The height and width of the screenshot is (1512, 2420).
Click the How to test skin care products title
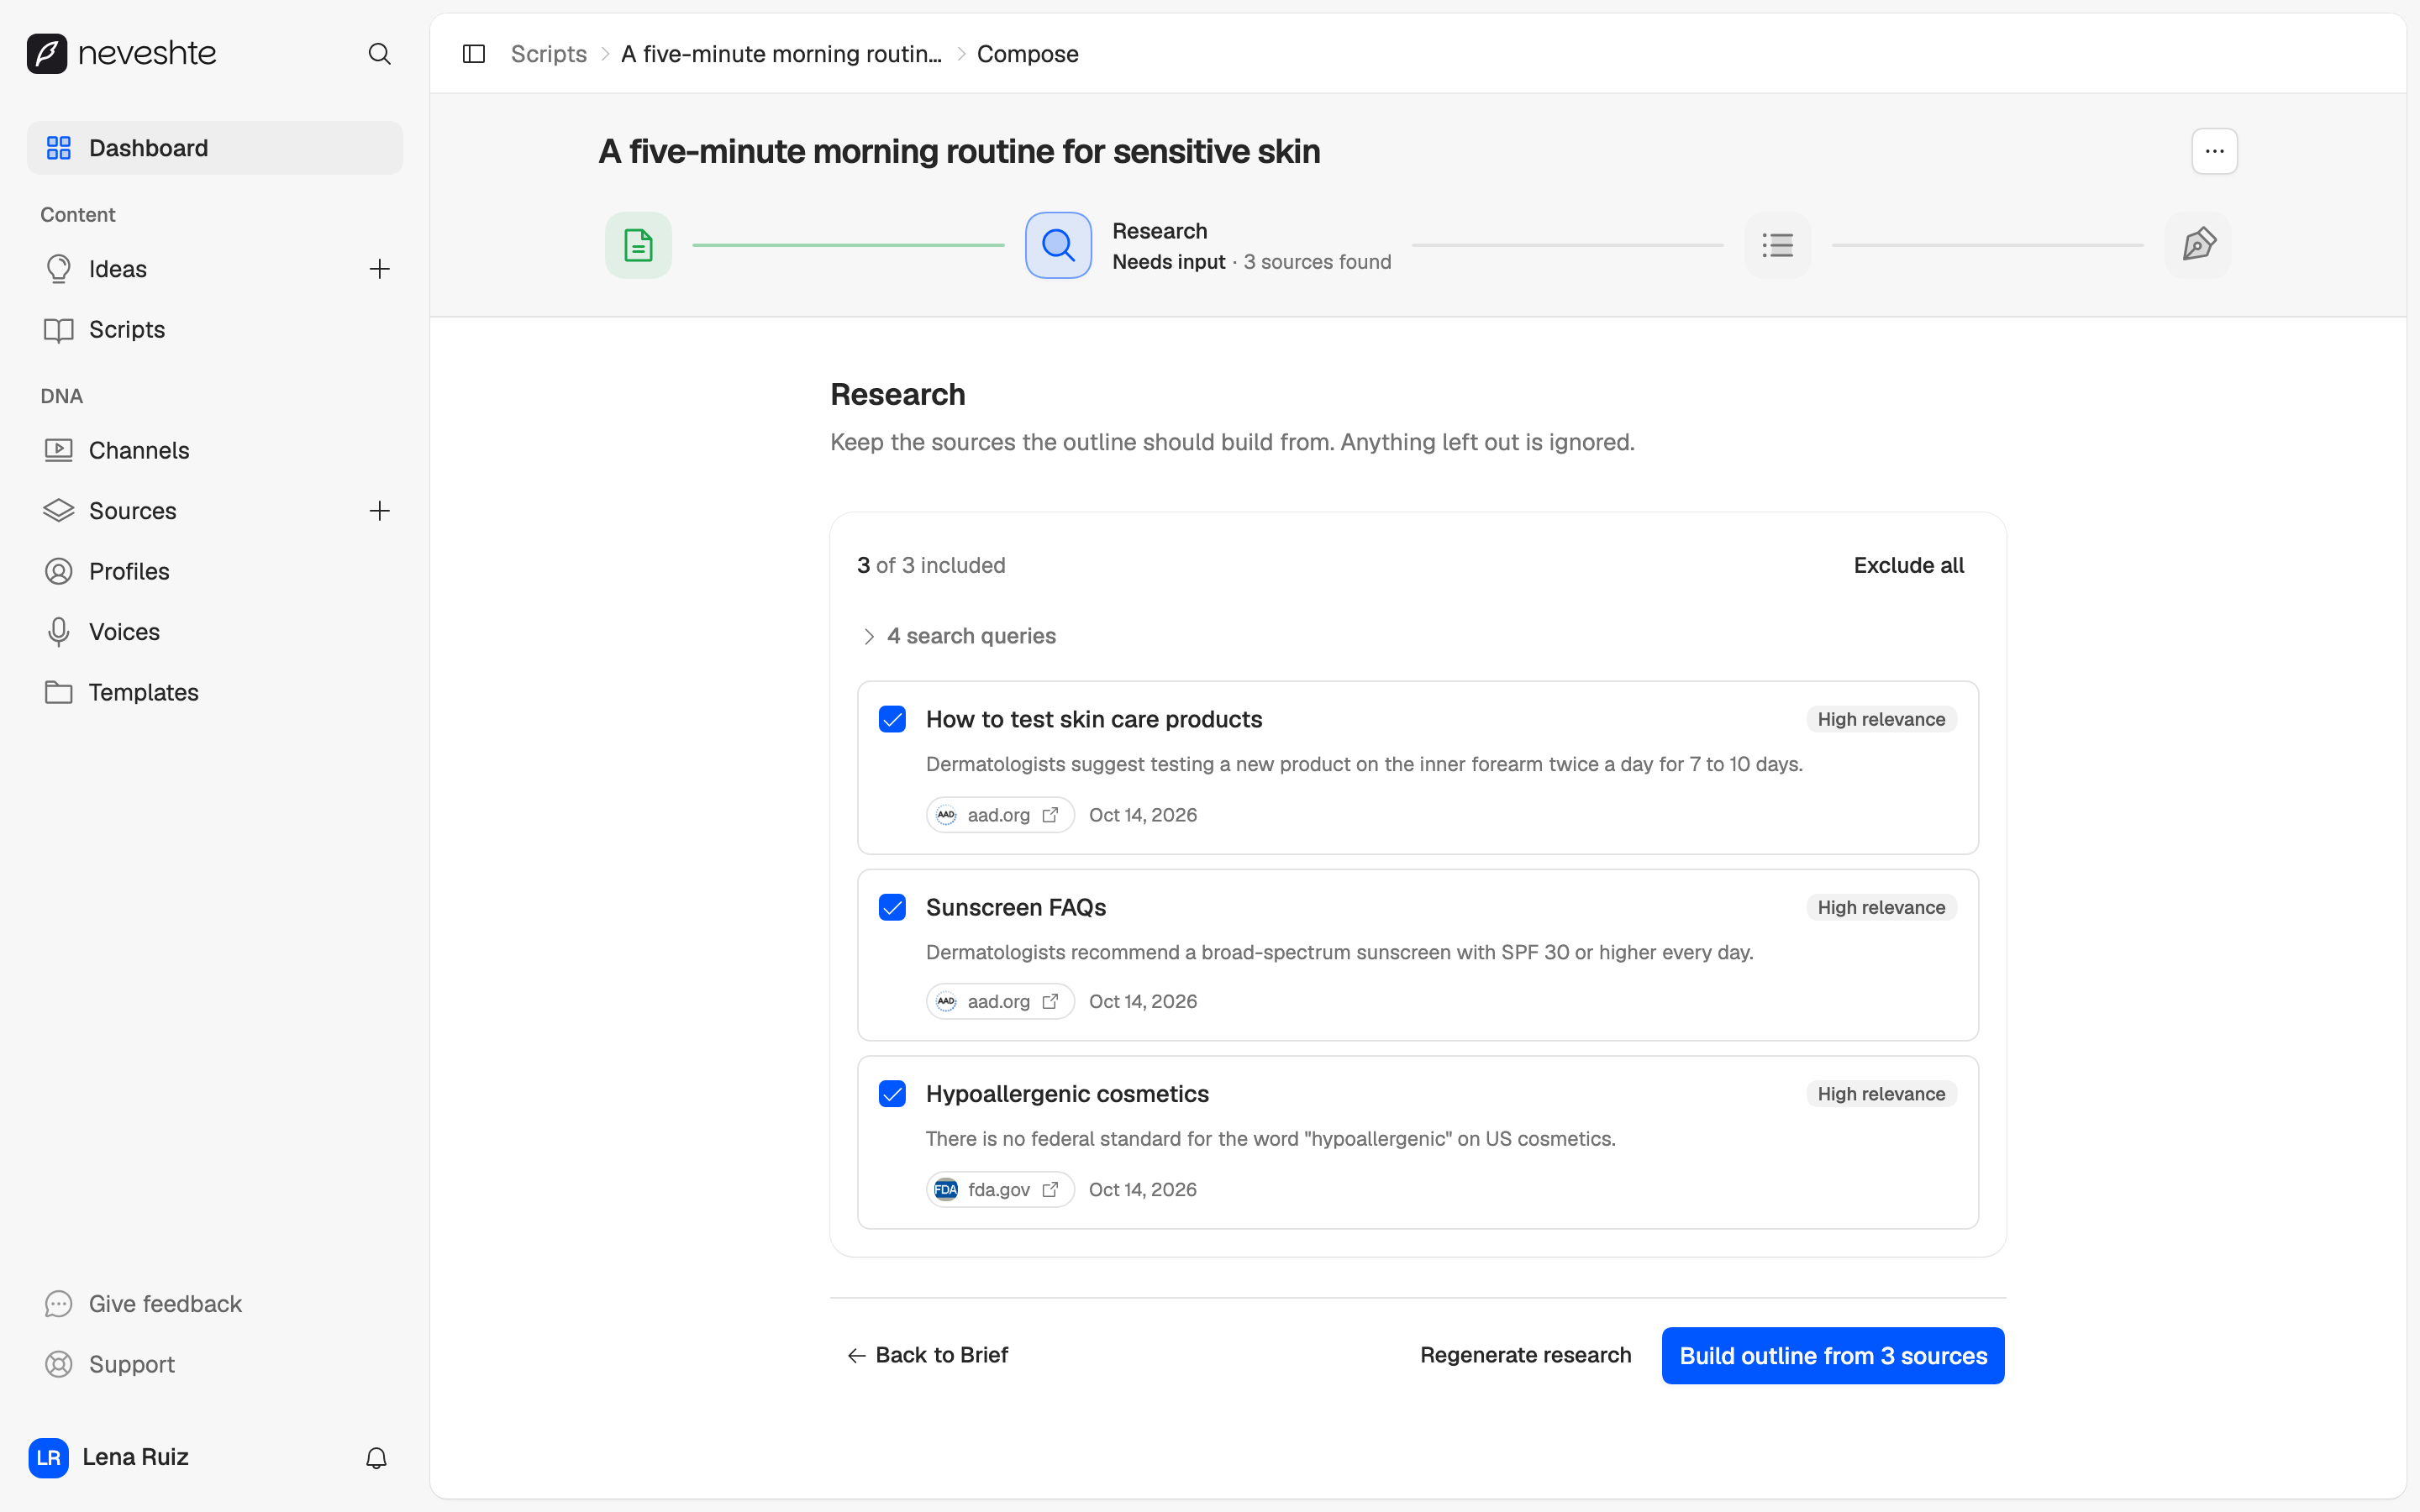pos(1094,719)
